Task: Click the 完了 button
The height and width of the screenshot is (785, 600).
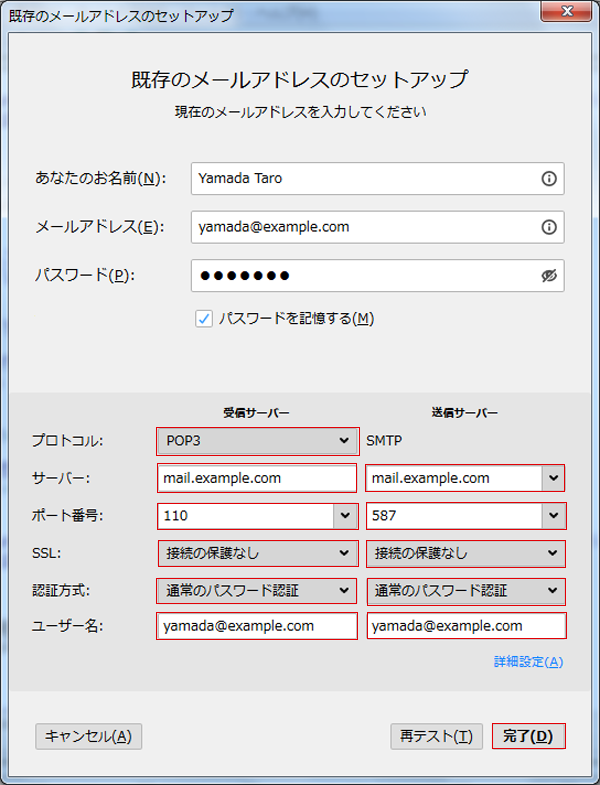Action: click(x=528, y=736)
